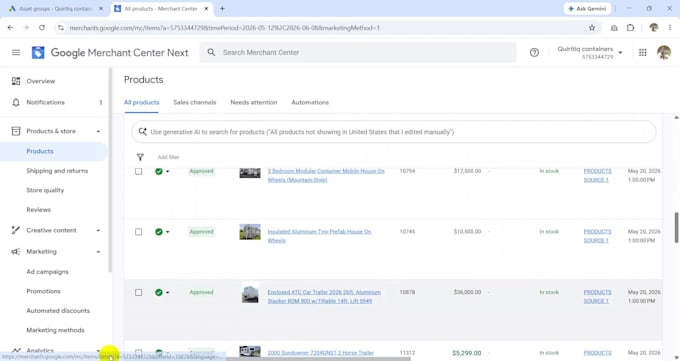The image size is (680, 361).
Task: Click the product list vertical scrollbar thumb
Action: pos(676,228)
